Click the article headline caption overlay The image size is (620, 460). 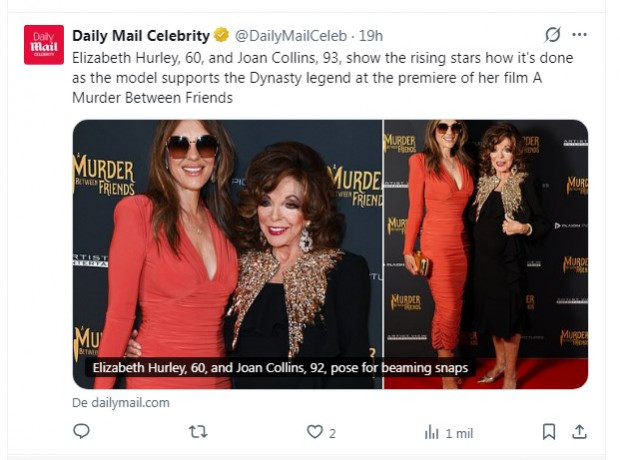(280, 368)
